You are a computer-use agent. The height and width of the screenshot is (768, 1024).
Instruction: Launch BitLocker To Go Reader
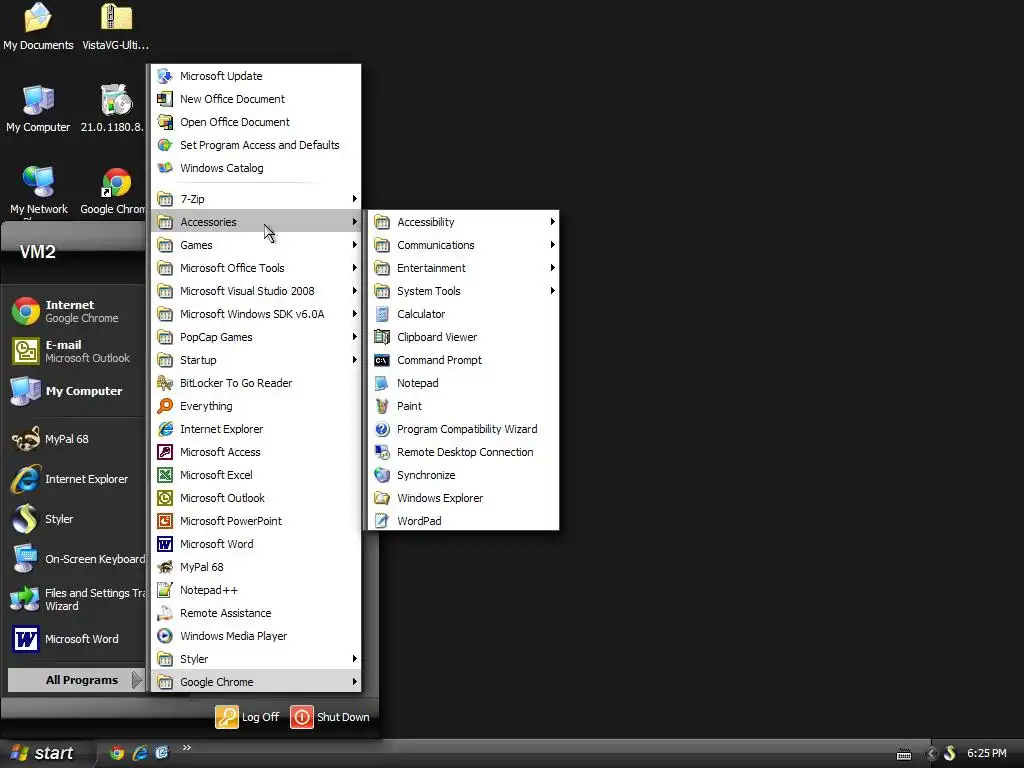pos(256,383)
